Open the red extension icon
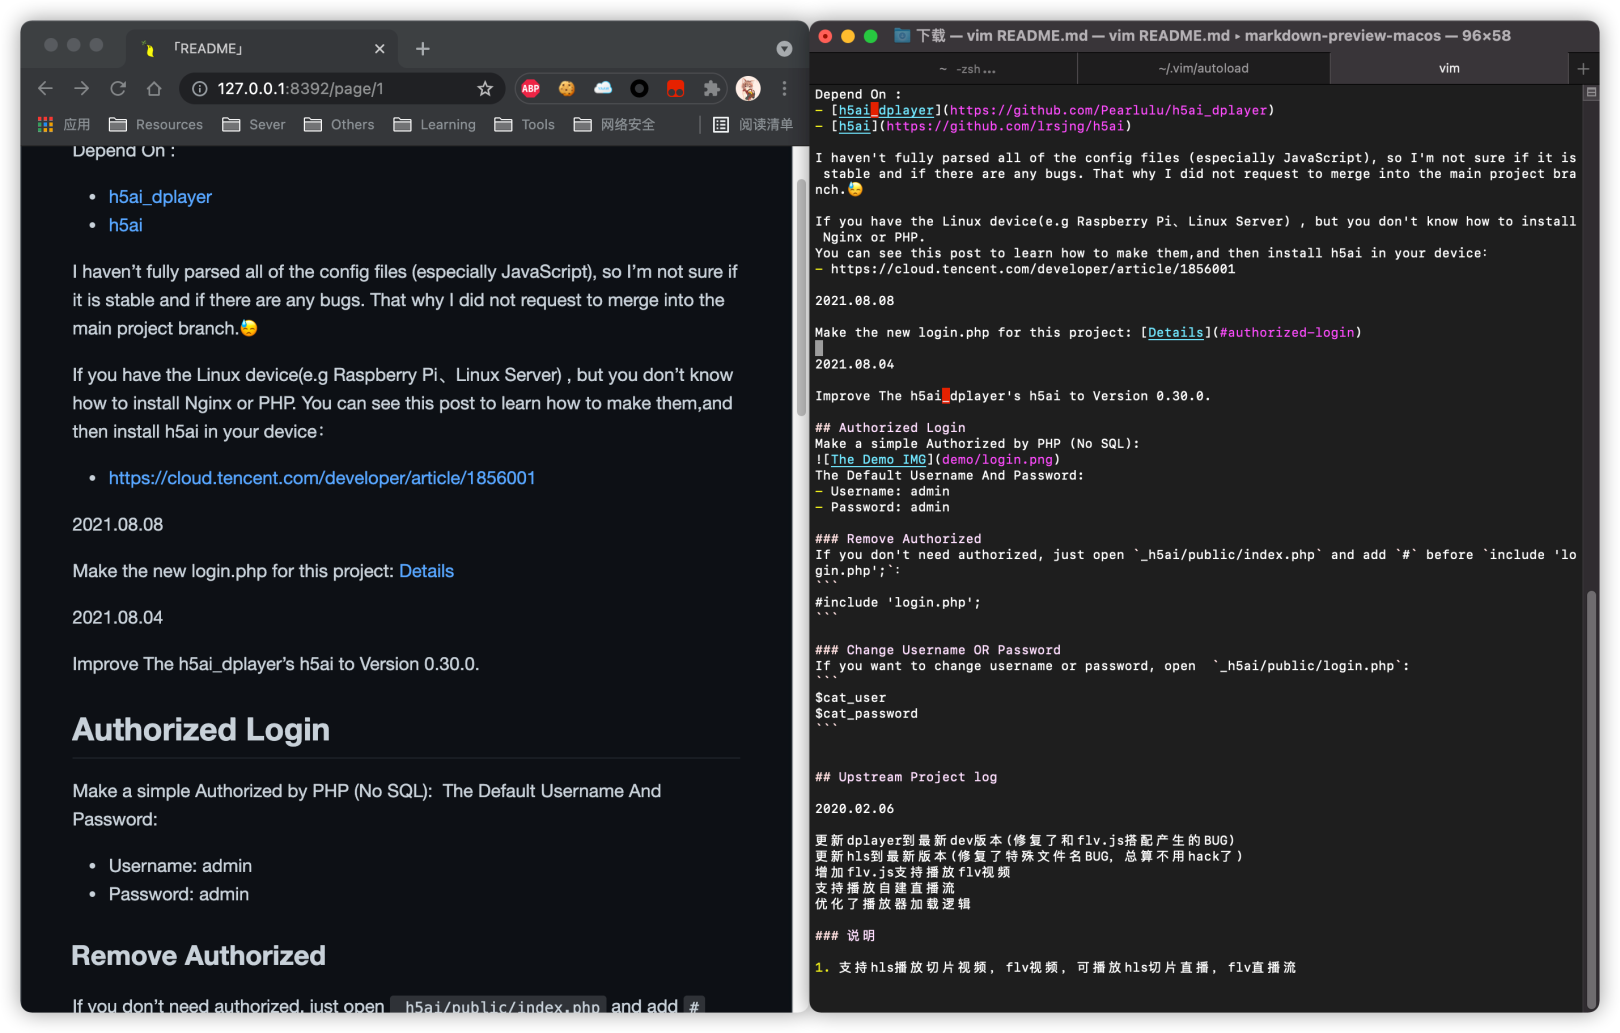This screenshot has height=1033, width=1620. 675,88
